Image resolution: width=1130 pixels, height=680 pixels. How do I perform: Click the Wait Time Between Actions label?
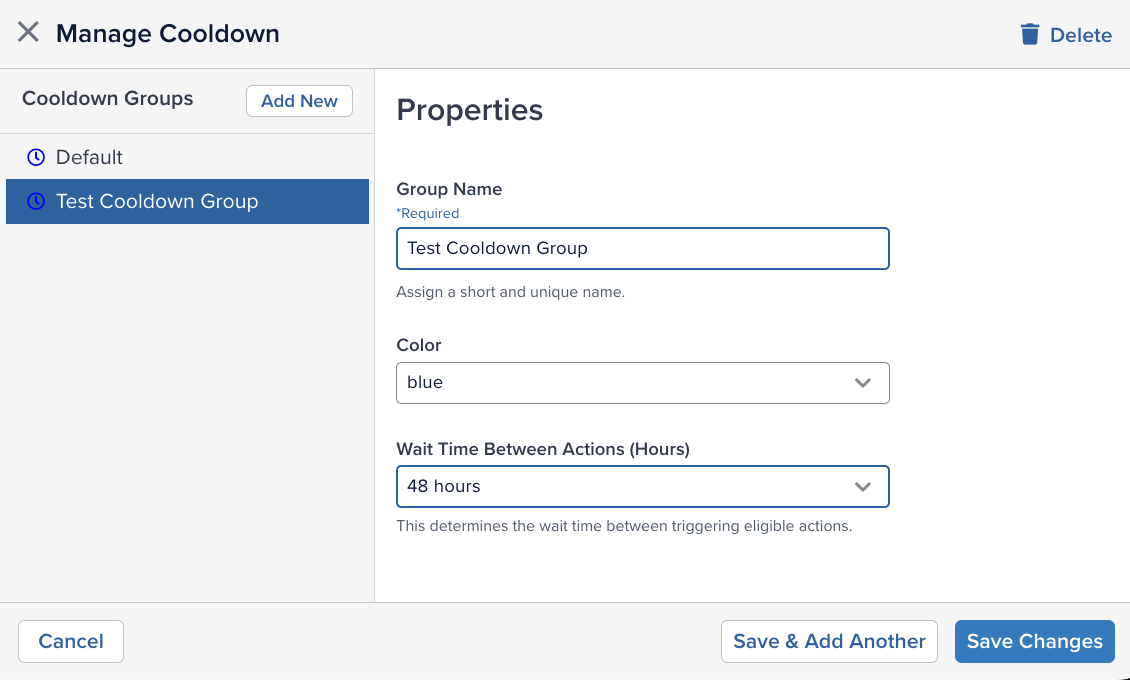click(543, 449)
